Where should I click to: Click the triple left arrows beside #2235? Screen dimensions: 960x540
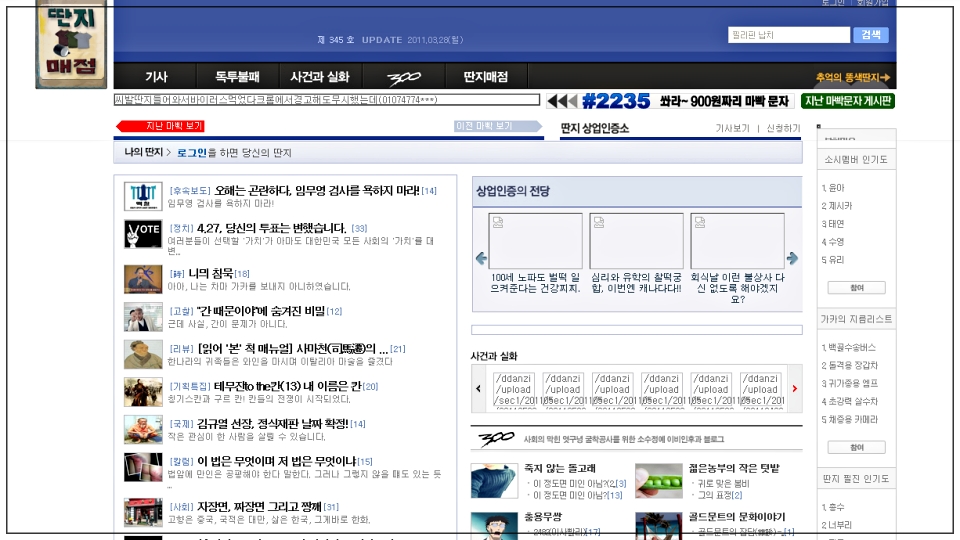coord(562,101)
